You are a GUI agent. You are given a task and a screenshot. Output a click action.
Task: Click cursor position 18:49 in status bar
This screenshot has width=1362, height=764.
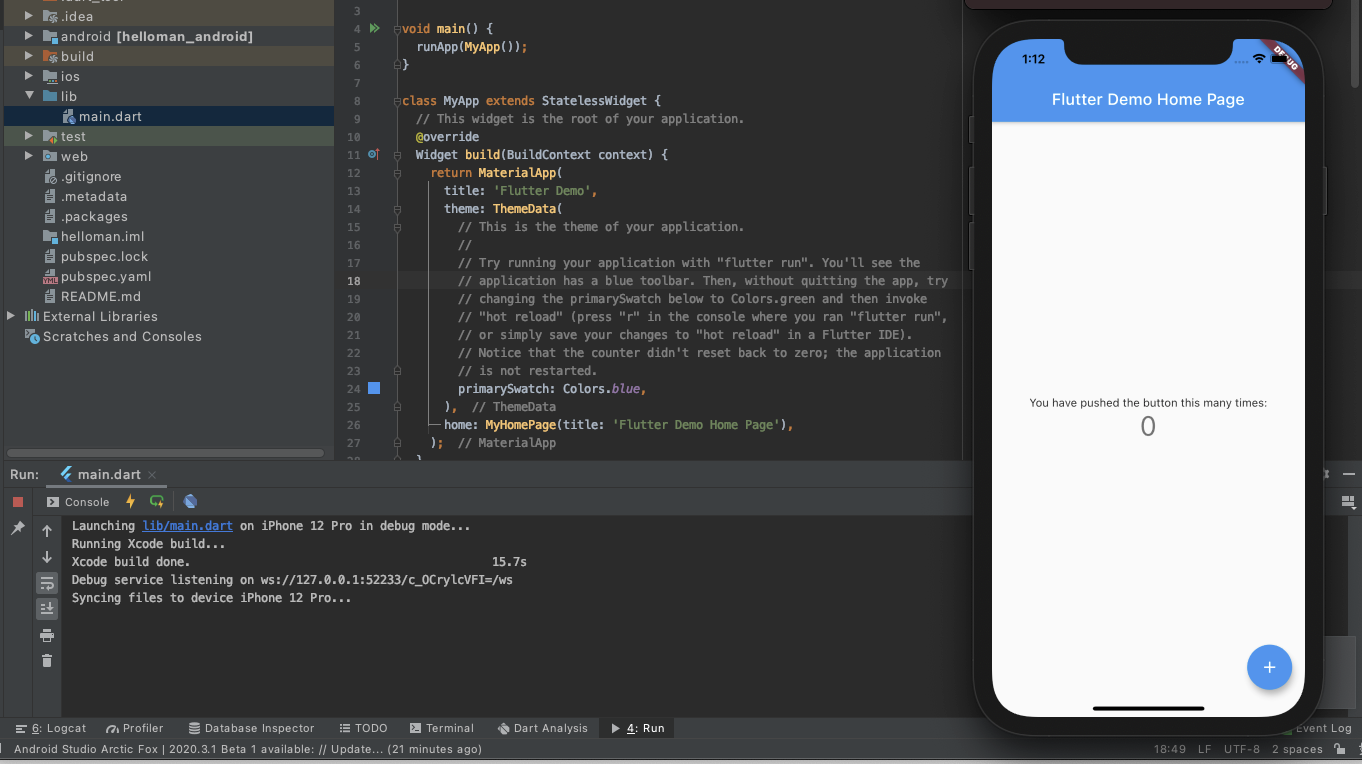[x=1170, y=749]
